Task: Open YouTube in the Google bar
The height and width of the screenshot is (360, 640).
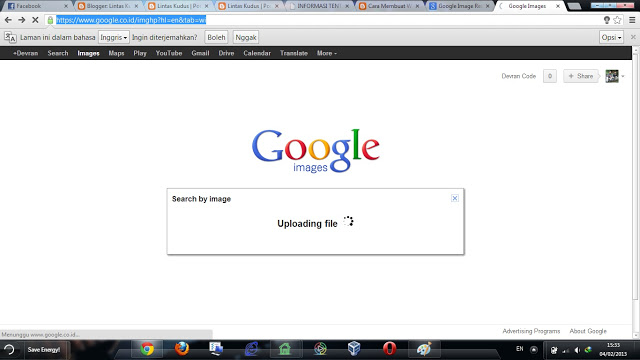Action: pyautogui.click(x=169, y=53)
